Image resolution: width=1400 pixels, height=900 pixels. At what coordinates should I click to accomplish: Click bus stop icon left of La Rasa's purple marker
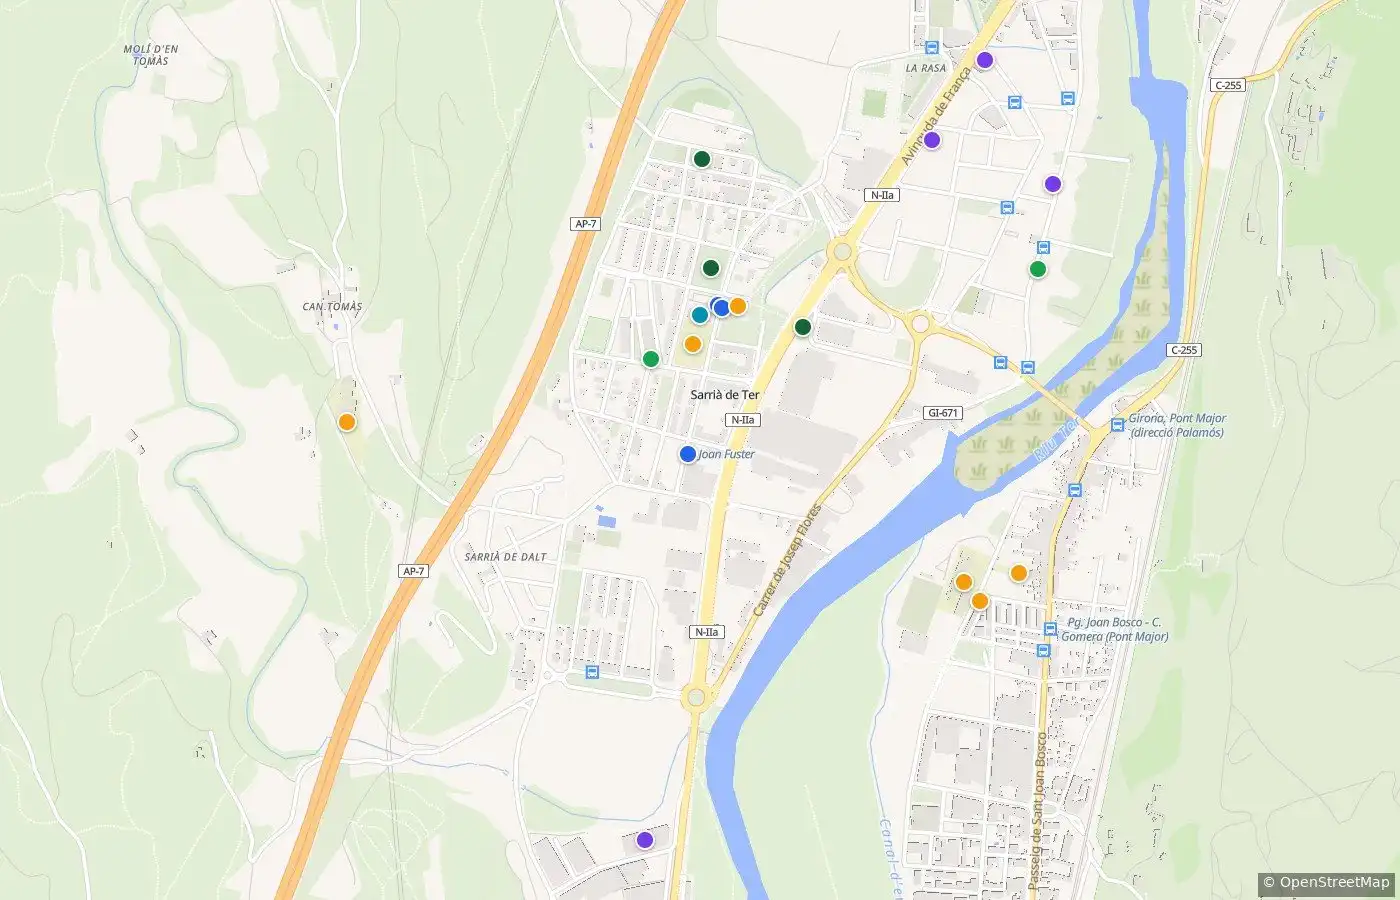(932, 47)
